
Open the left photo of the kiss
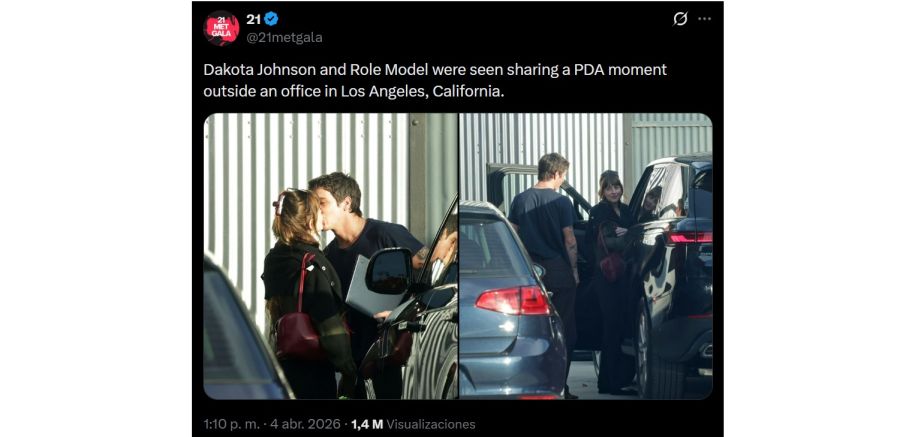coord(330,256)
